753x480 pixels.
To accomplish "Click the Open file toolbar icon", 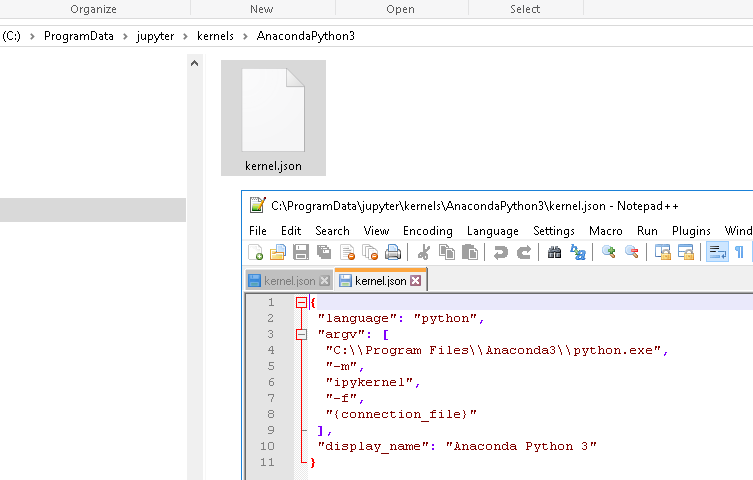I will coord(278,253).
